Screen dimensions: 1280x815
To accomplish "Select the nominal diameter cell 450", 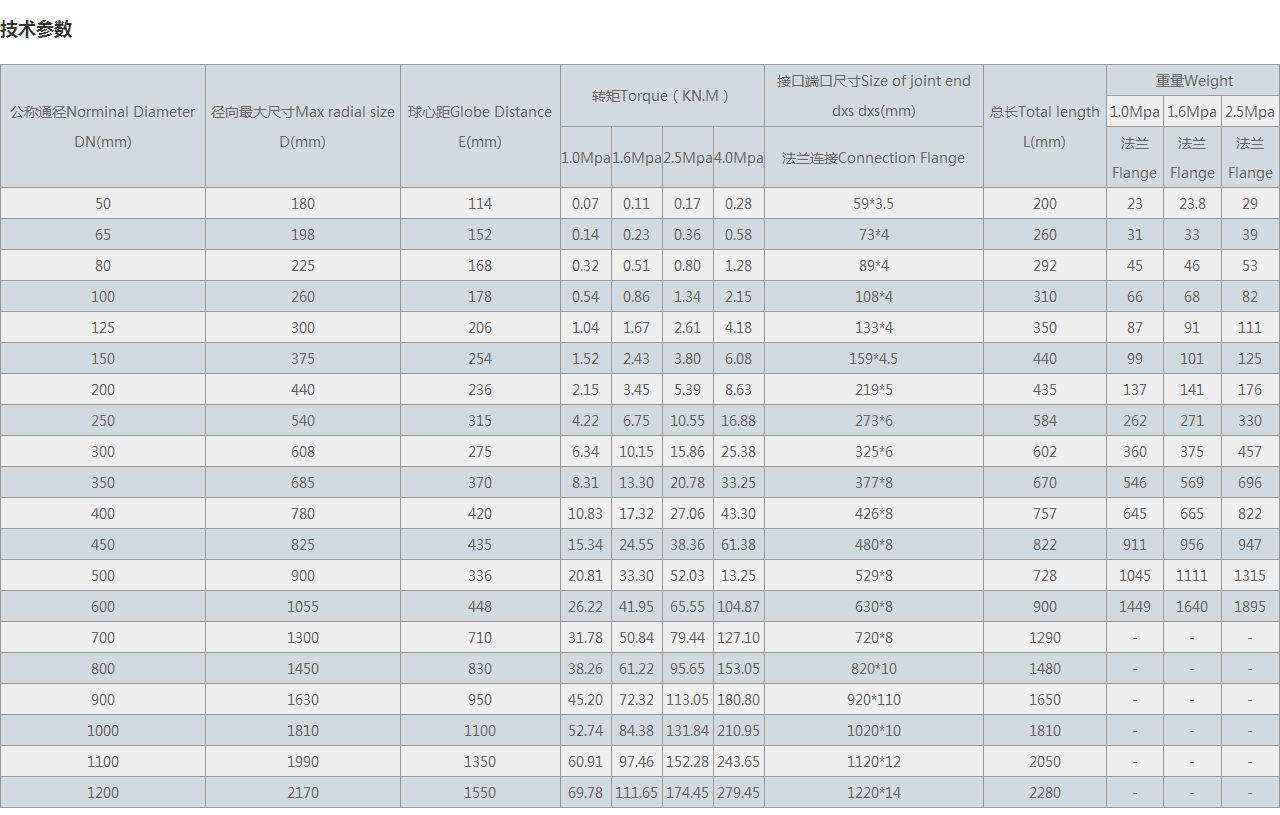I will (x=103, y=545).
